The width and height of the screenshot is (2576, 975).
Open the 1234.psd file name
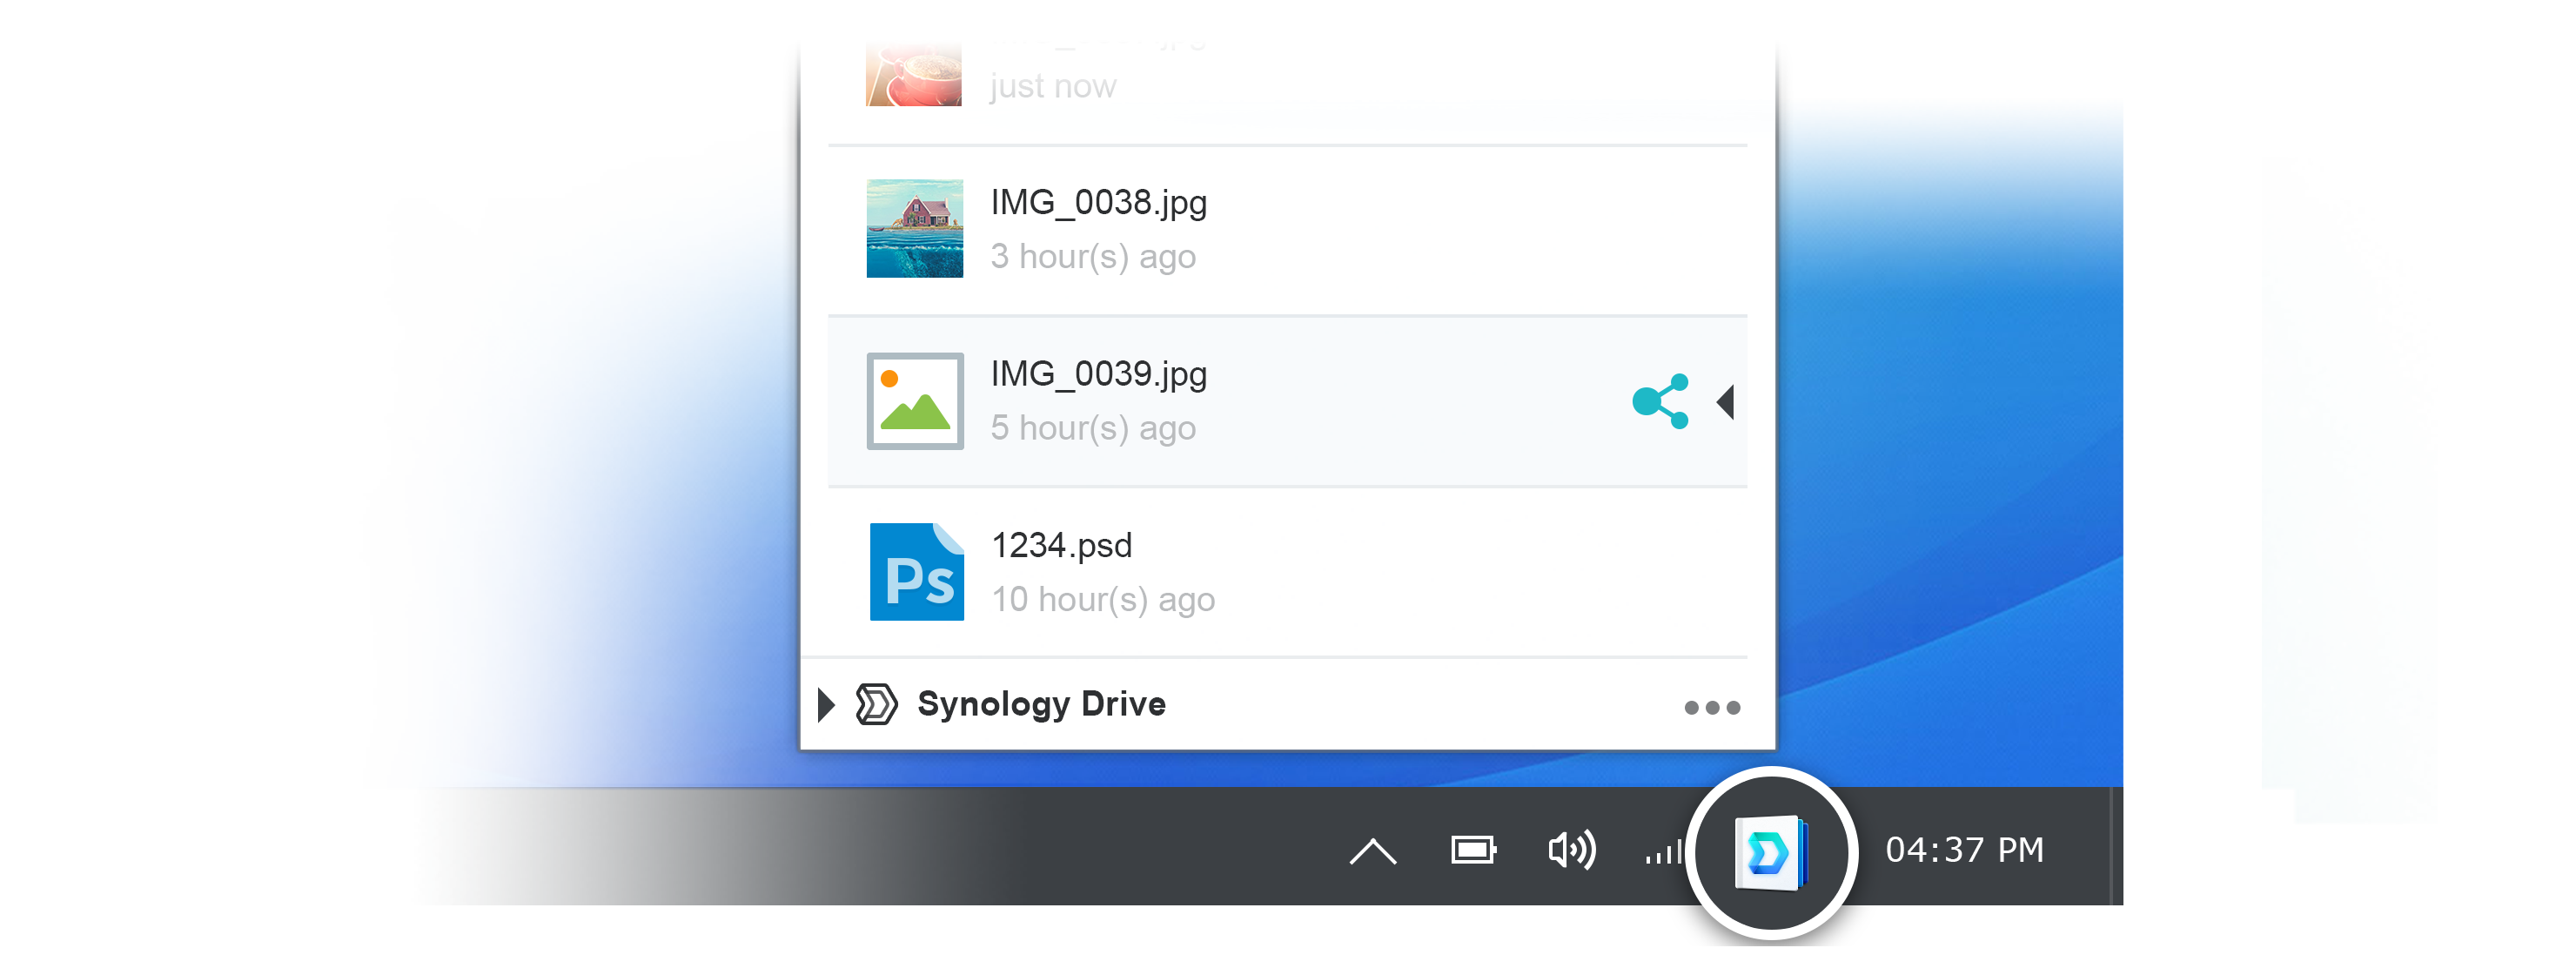pyautogui.click(x=1061, y=546)
